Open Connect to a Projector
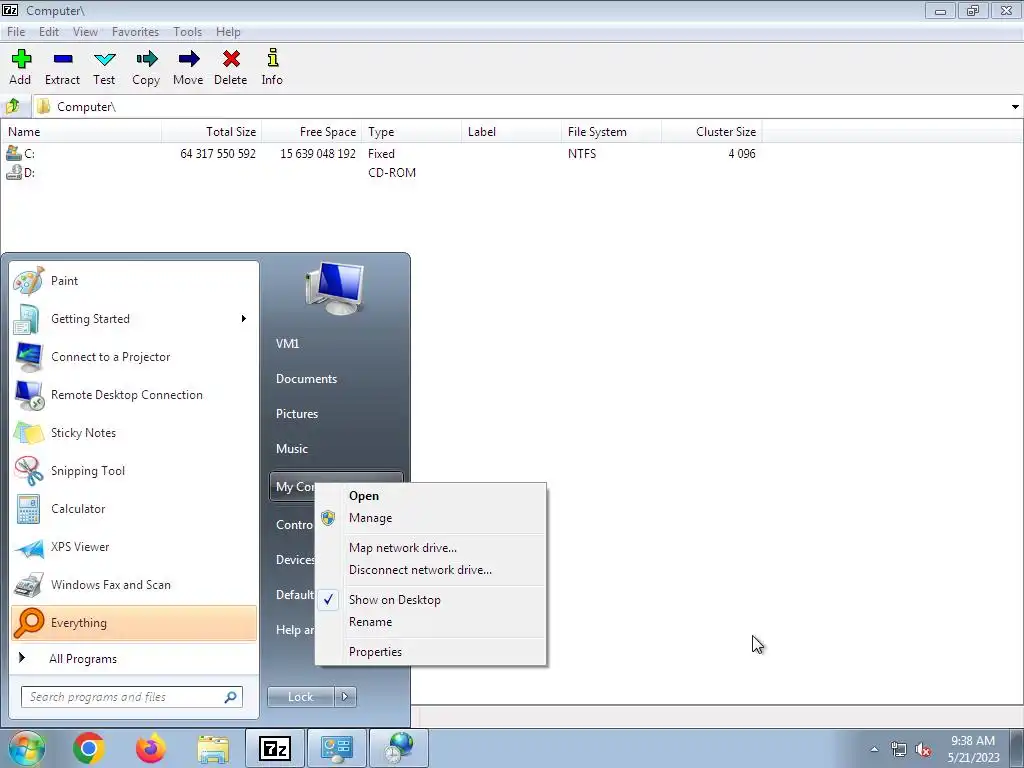This screenshot has height=768, width=1024. 135,357
